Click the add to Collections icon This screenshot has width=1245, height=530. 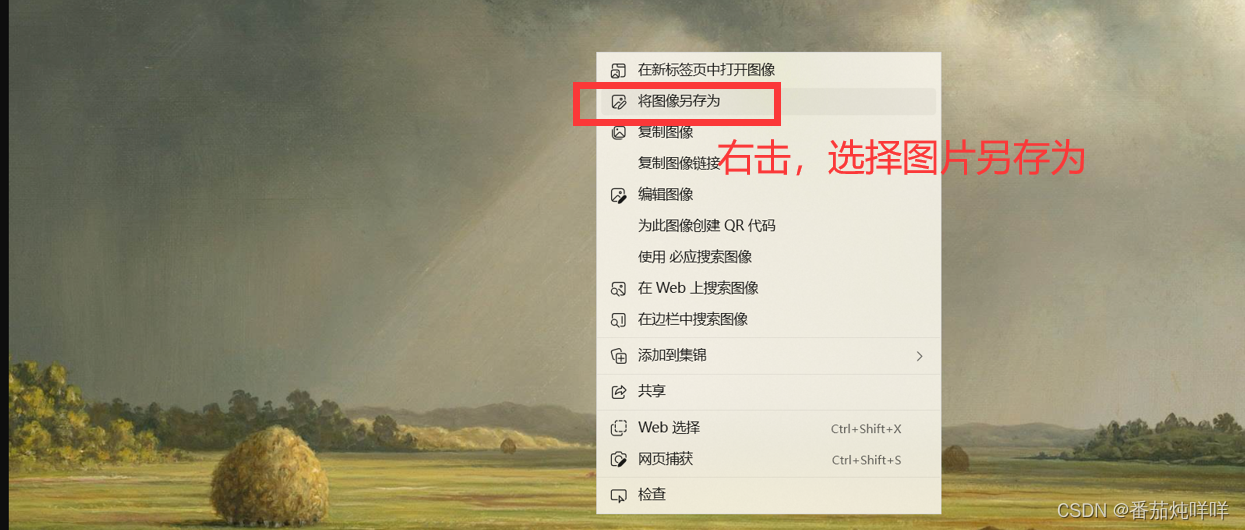point(618,356)
